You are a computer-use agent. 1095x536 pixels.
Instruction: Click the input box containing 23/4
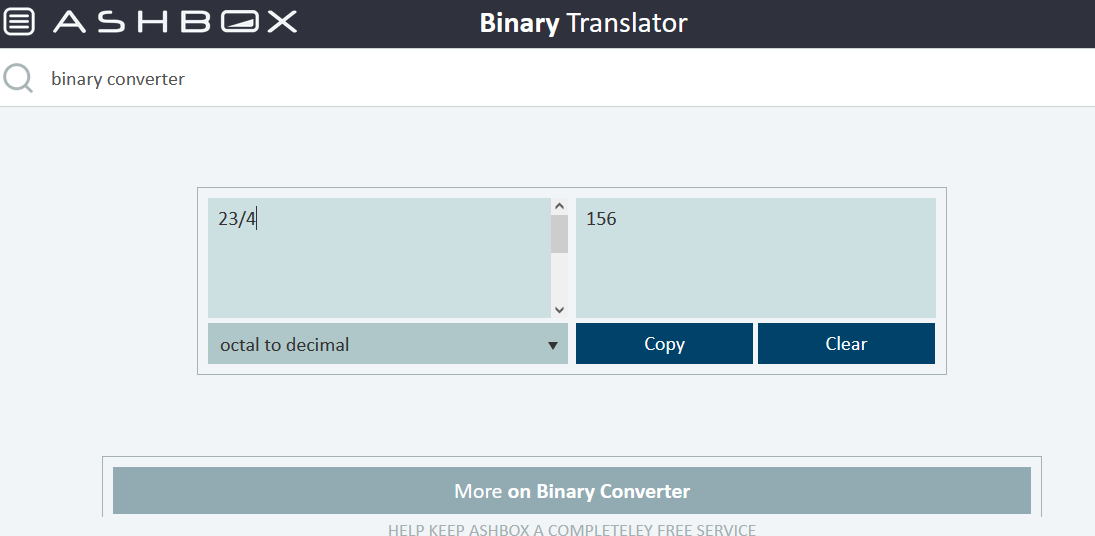click(x=379, y=258)
